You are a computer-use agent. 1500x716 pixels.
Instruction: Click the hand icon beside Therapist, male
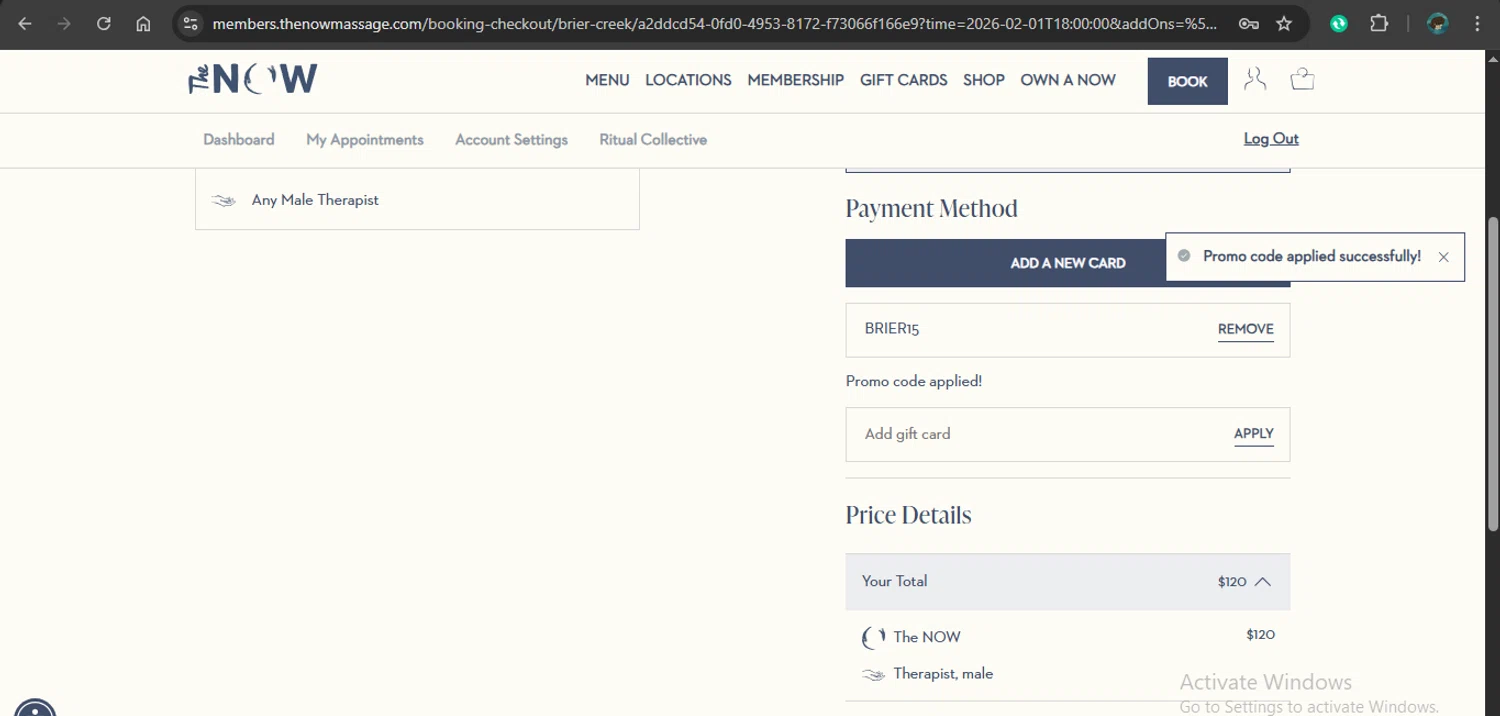(x=873, y=675)
